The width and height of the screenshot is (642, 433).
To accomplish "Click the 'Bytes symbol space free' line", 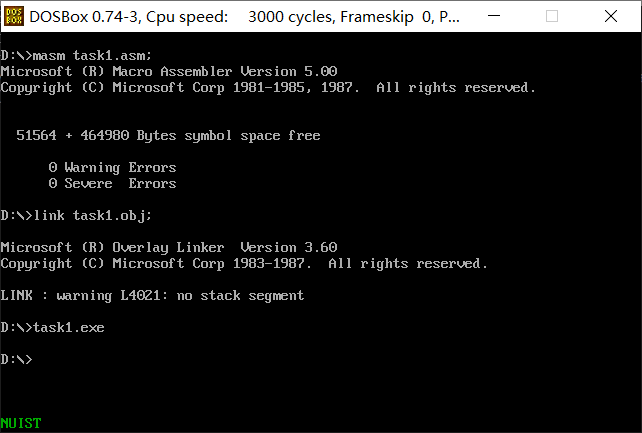I will pos(168,135).
